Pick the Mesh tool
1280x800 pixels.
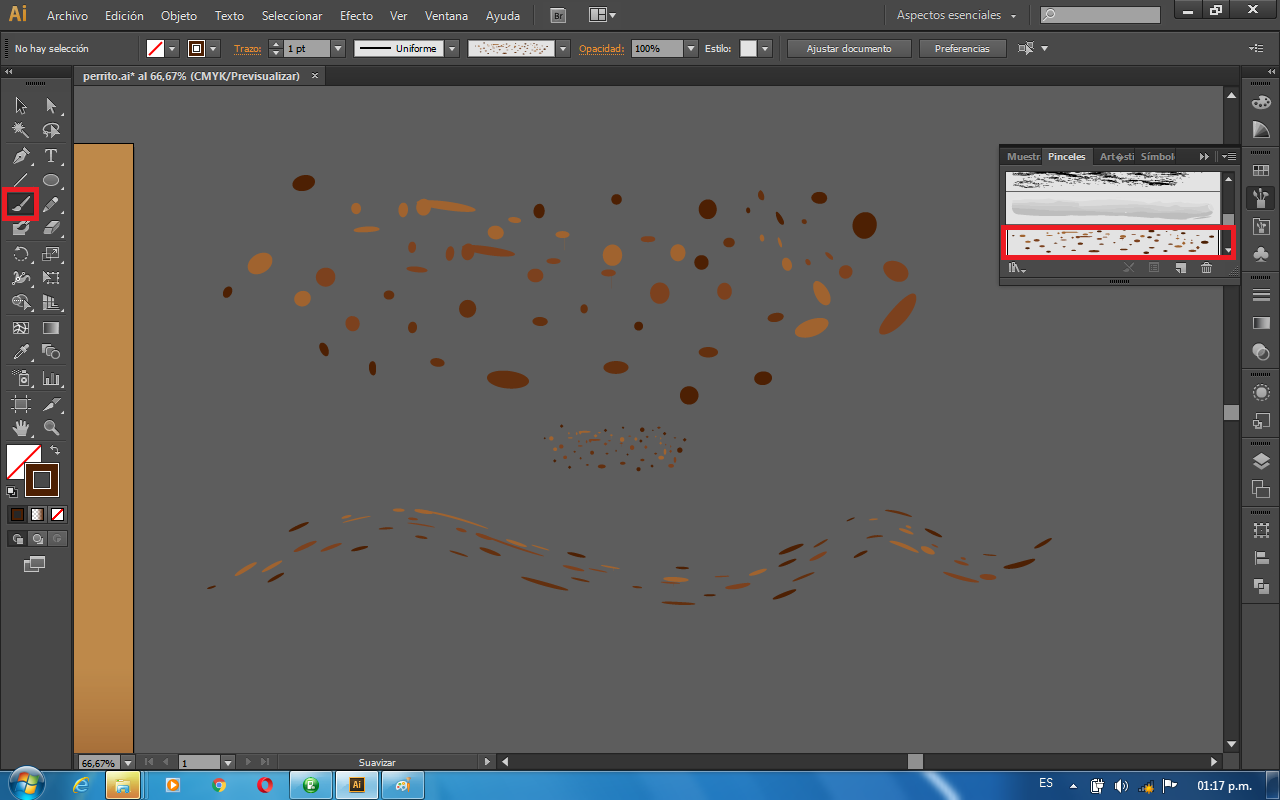[x=21, y=328]
